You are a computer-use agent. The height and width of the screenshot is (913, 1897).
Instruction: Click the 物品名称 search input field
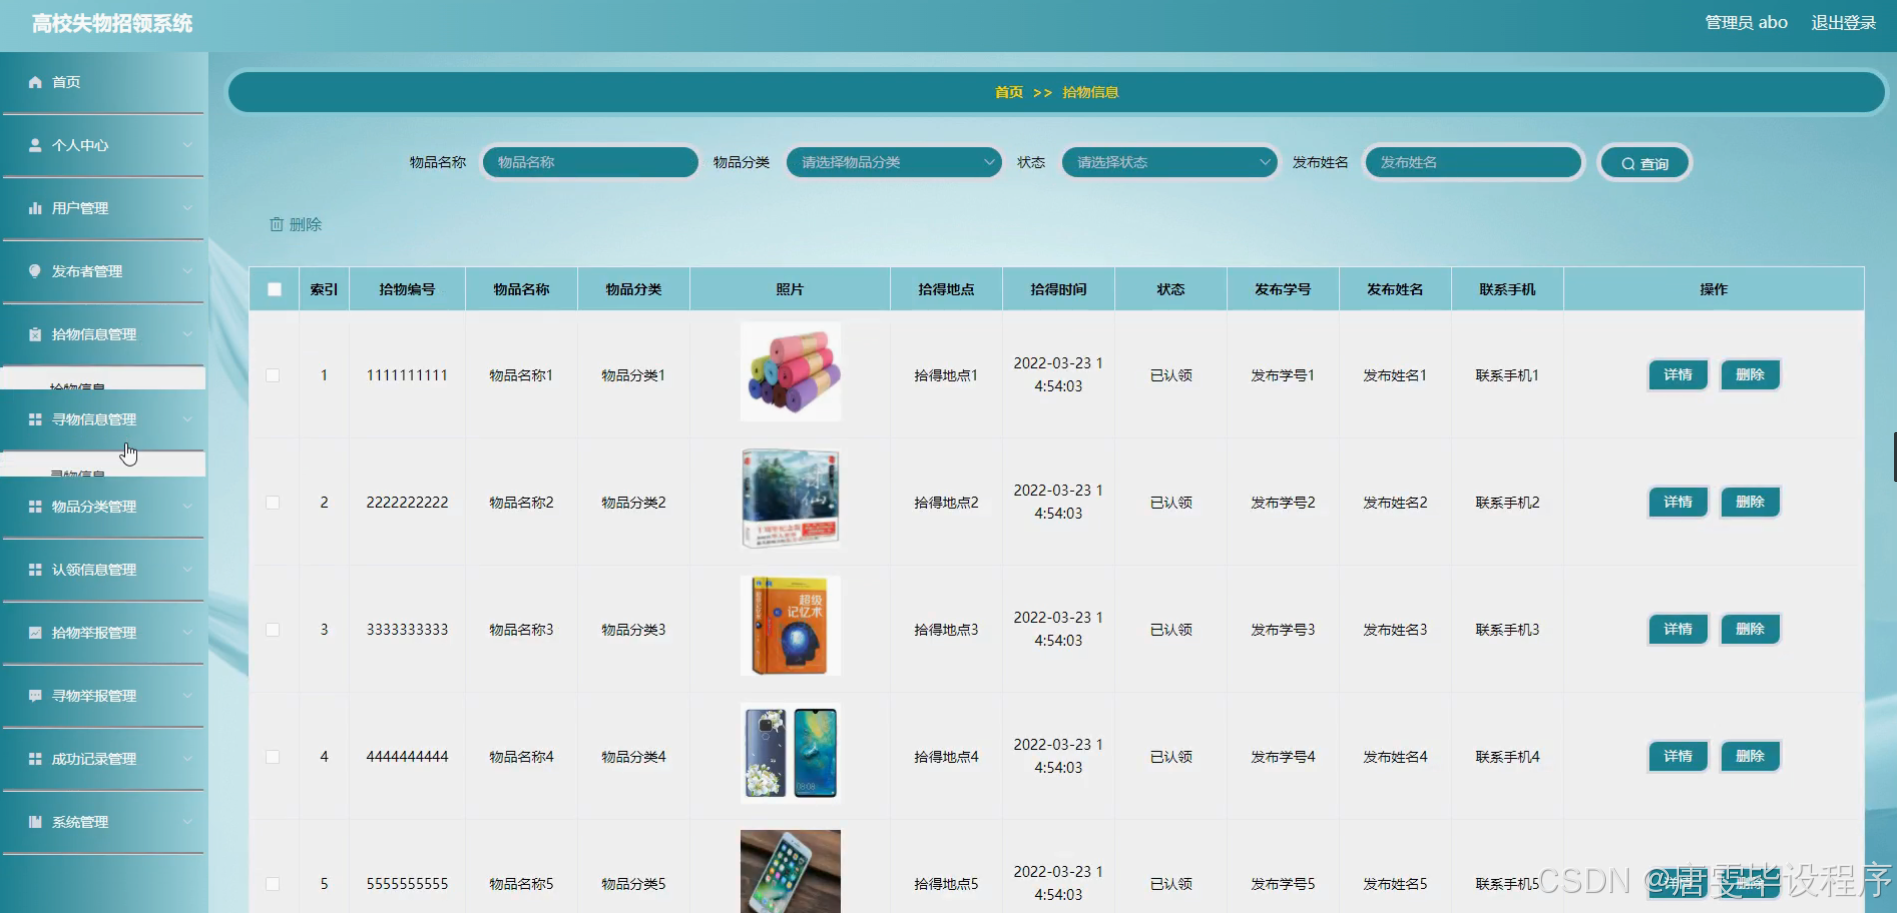point(590,162)
